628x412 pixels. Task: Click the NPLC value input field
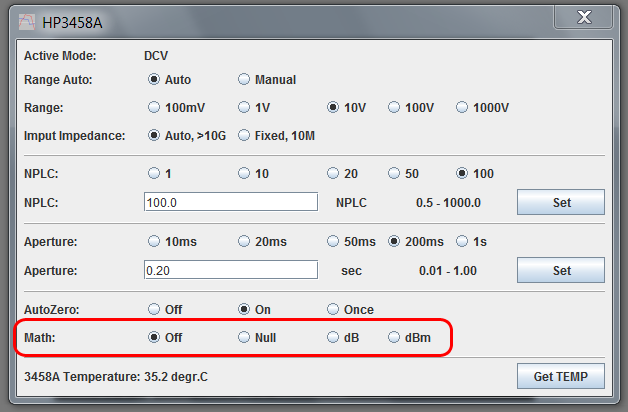(231, 203)
